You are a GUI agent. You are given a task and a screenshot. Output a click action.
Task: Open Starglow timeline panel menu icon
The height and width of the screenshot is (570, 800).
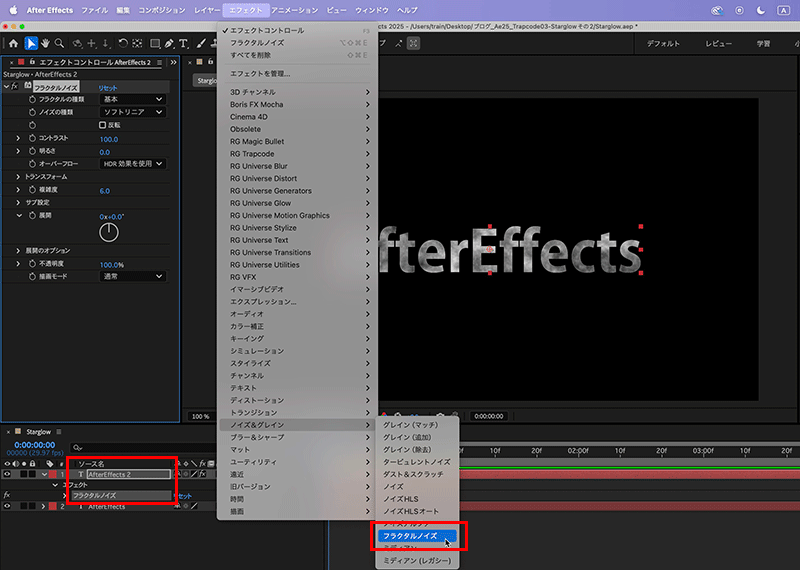coord(59,432)
